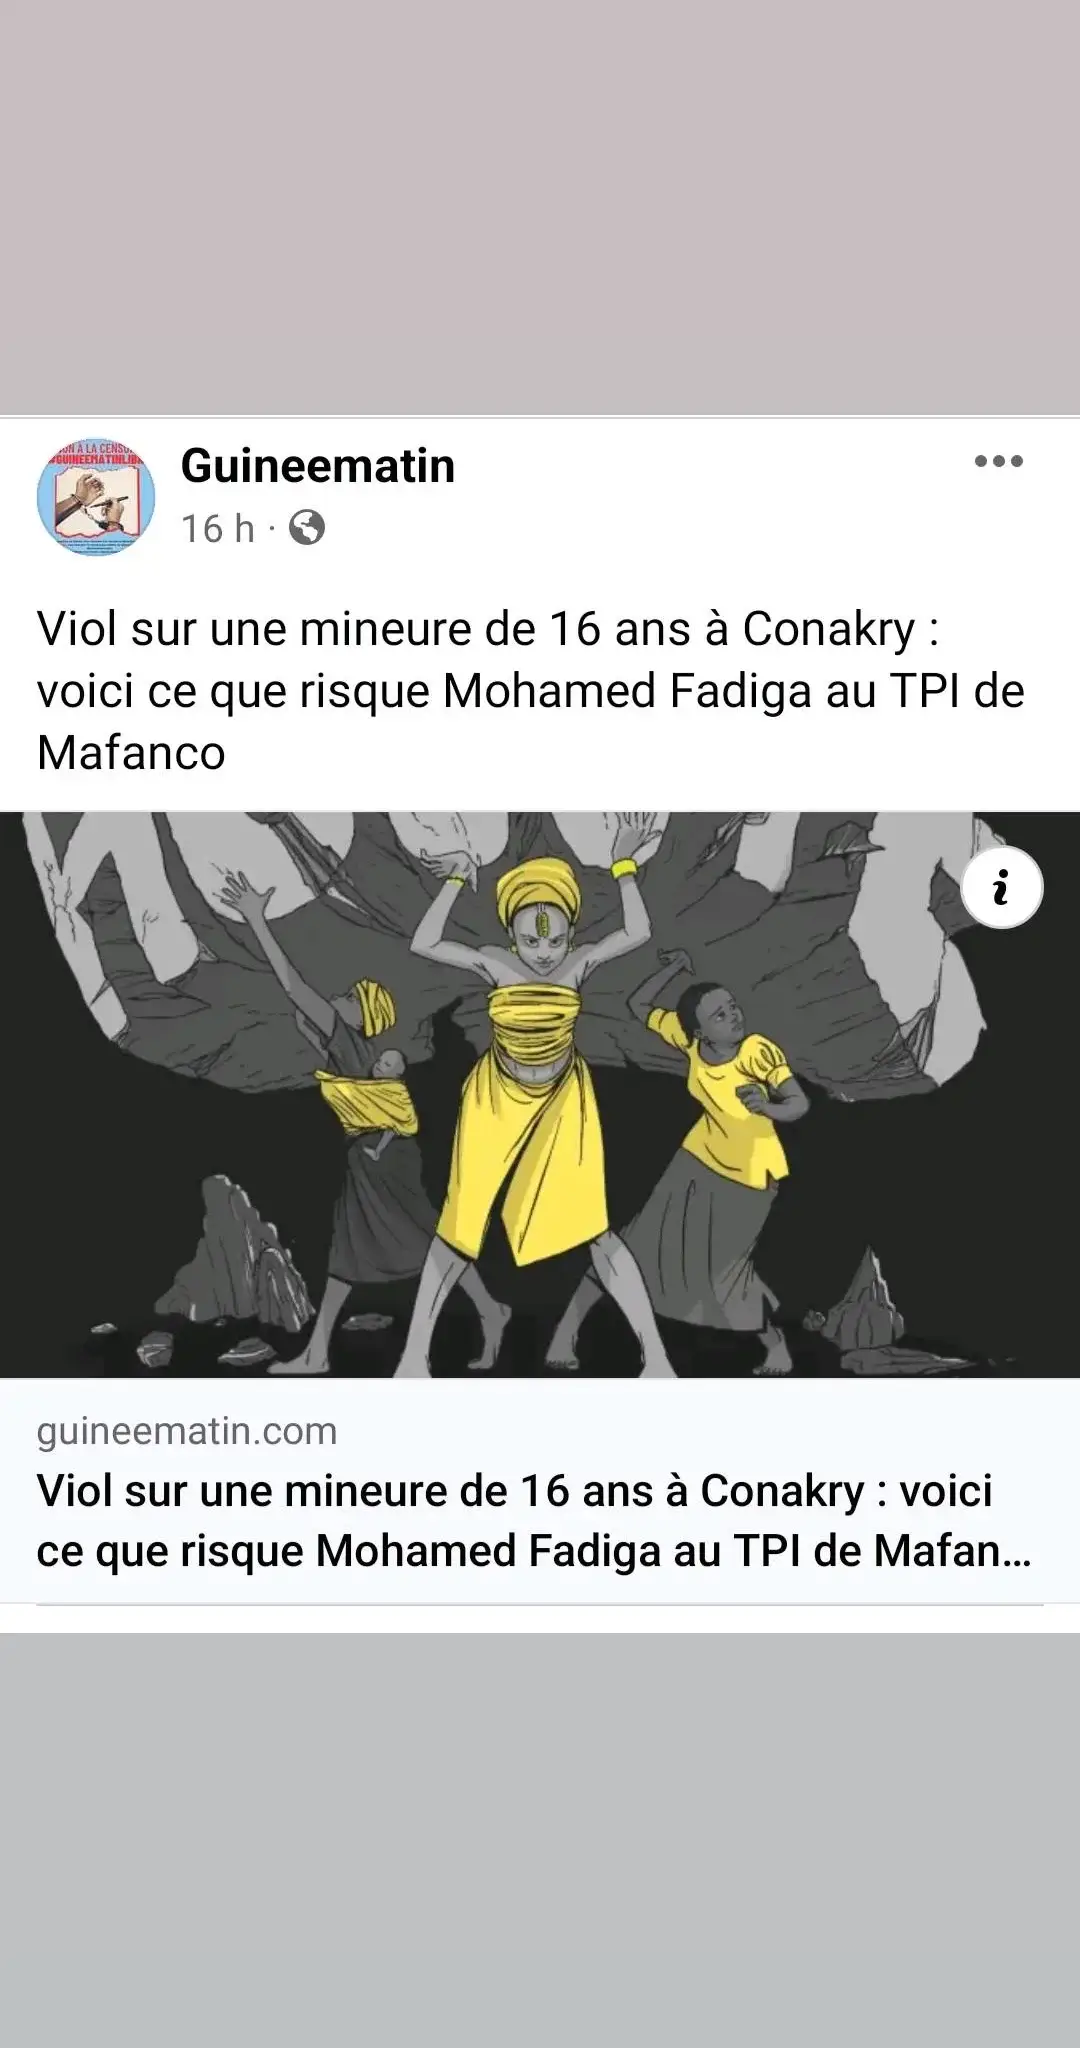This screenshot has width=1080, height=2048.
Task: Tap the empty gray area above the post
Action: (x=540, y=205)
